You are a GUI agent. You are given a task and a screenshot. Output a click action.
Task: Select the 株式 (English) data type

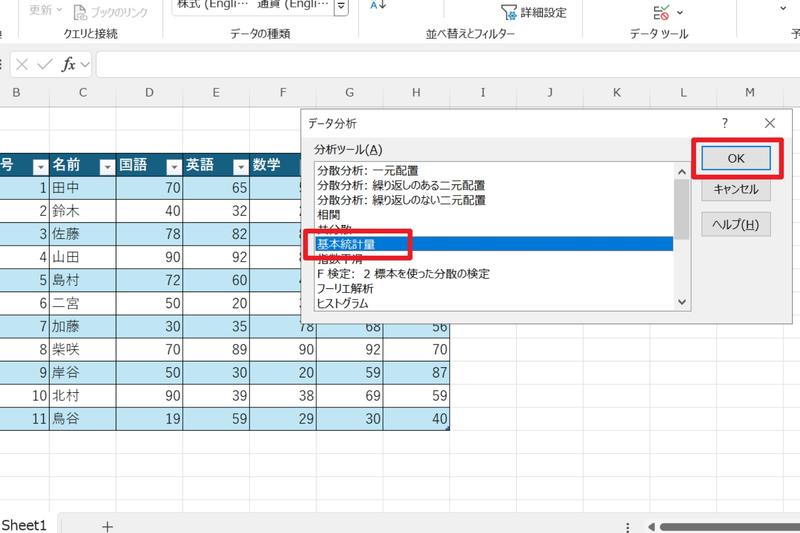pyautogui.click(x=212, y=5)
